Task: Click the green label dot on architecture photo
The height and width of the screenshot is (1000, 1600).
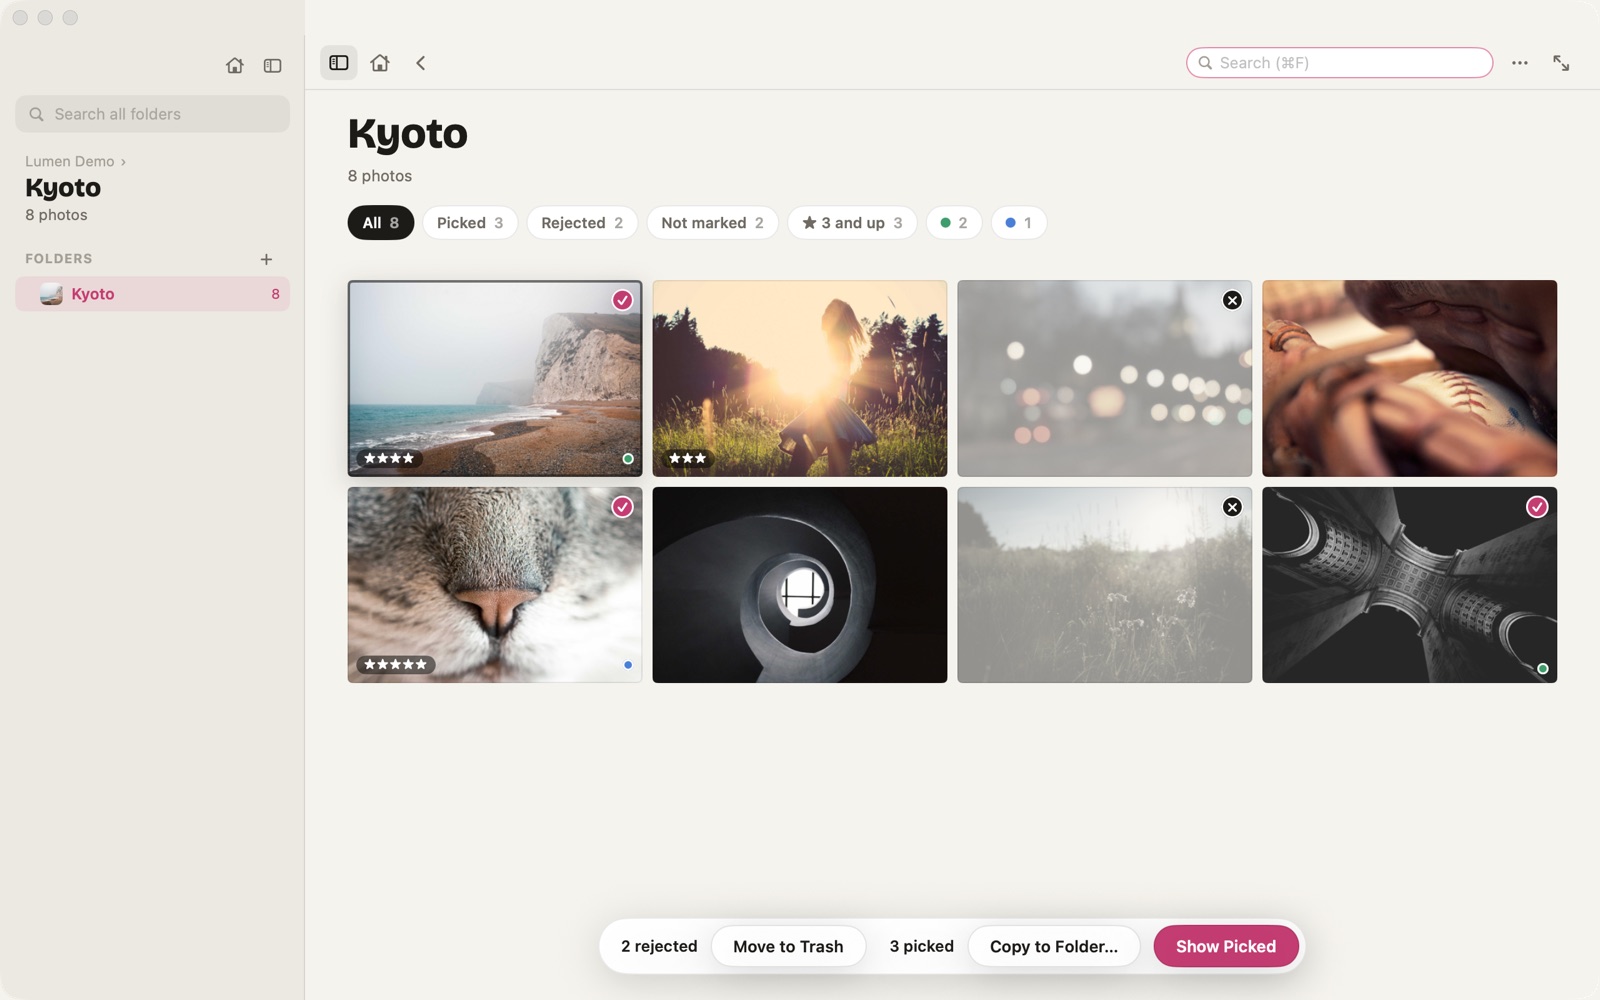Action: 1543,669
